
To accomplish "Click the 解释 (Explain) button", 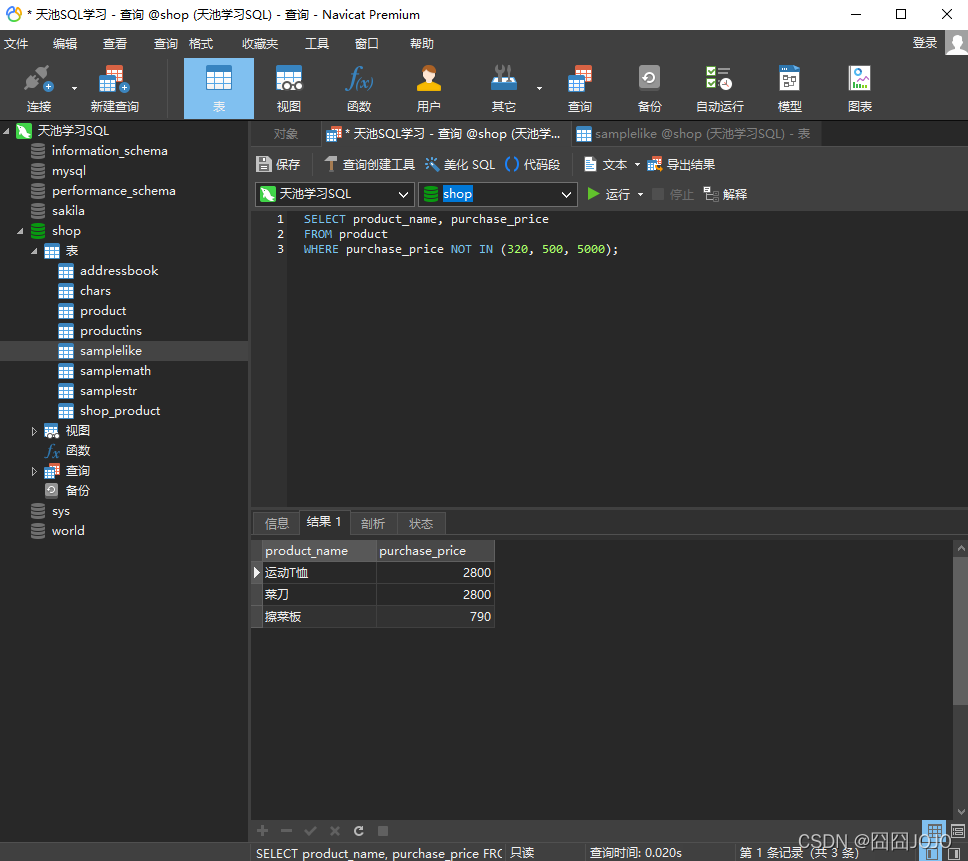I will tap(725, 194).
